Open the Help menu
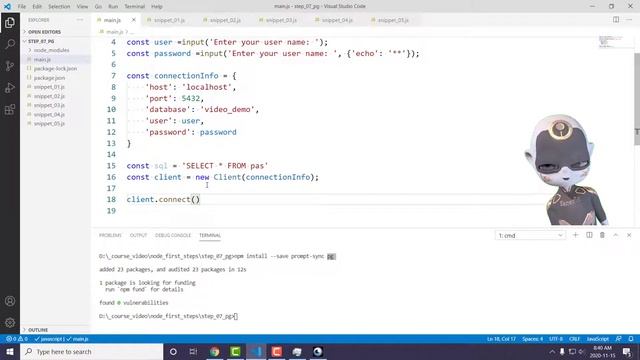 pos(157,6)
